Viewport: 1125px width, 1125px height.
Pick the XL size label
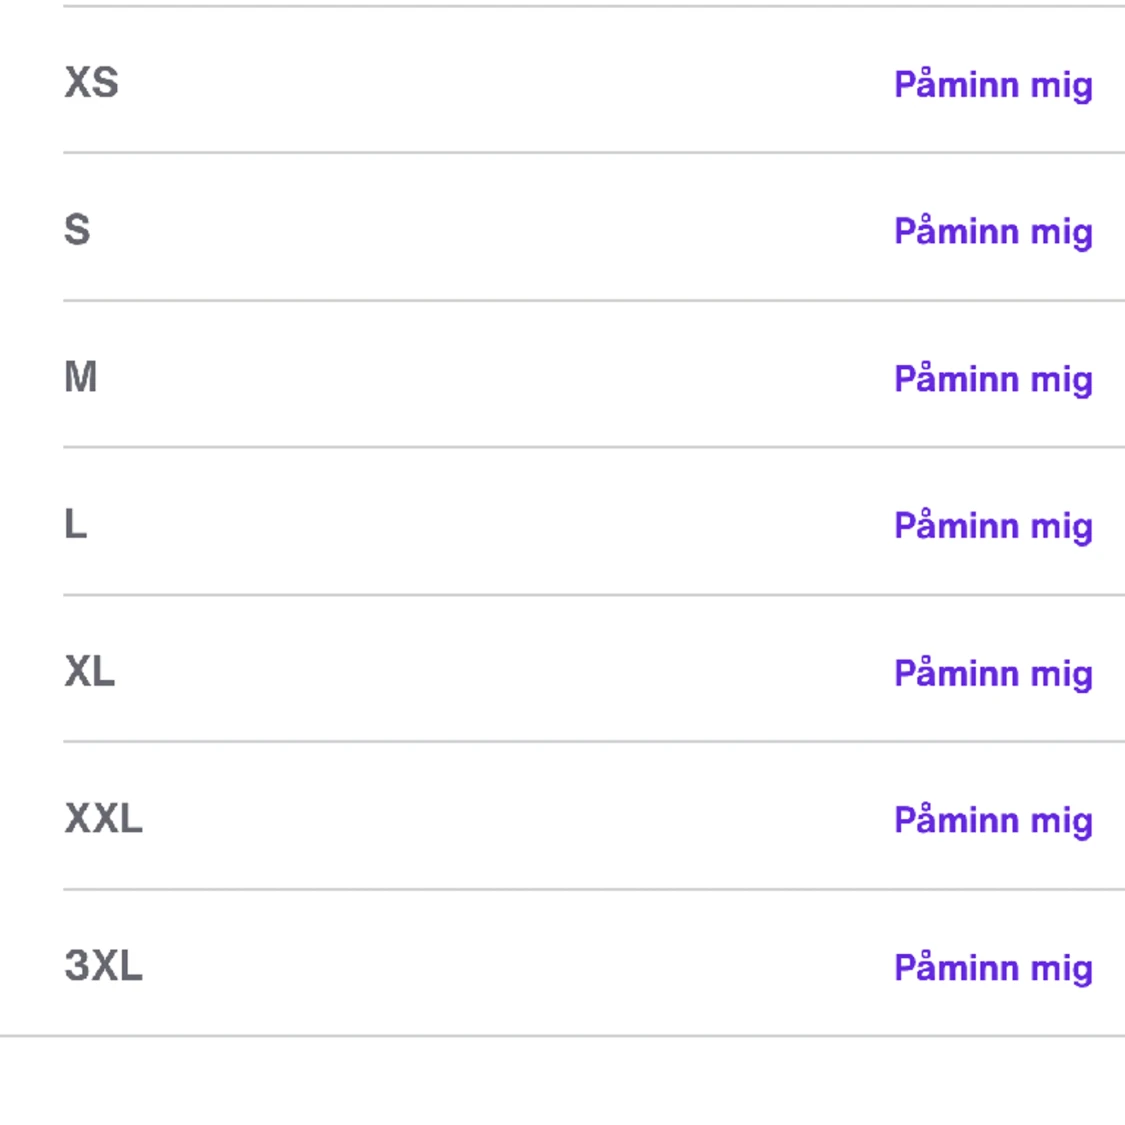tap(89, 671)
